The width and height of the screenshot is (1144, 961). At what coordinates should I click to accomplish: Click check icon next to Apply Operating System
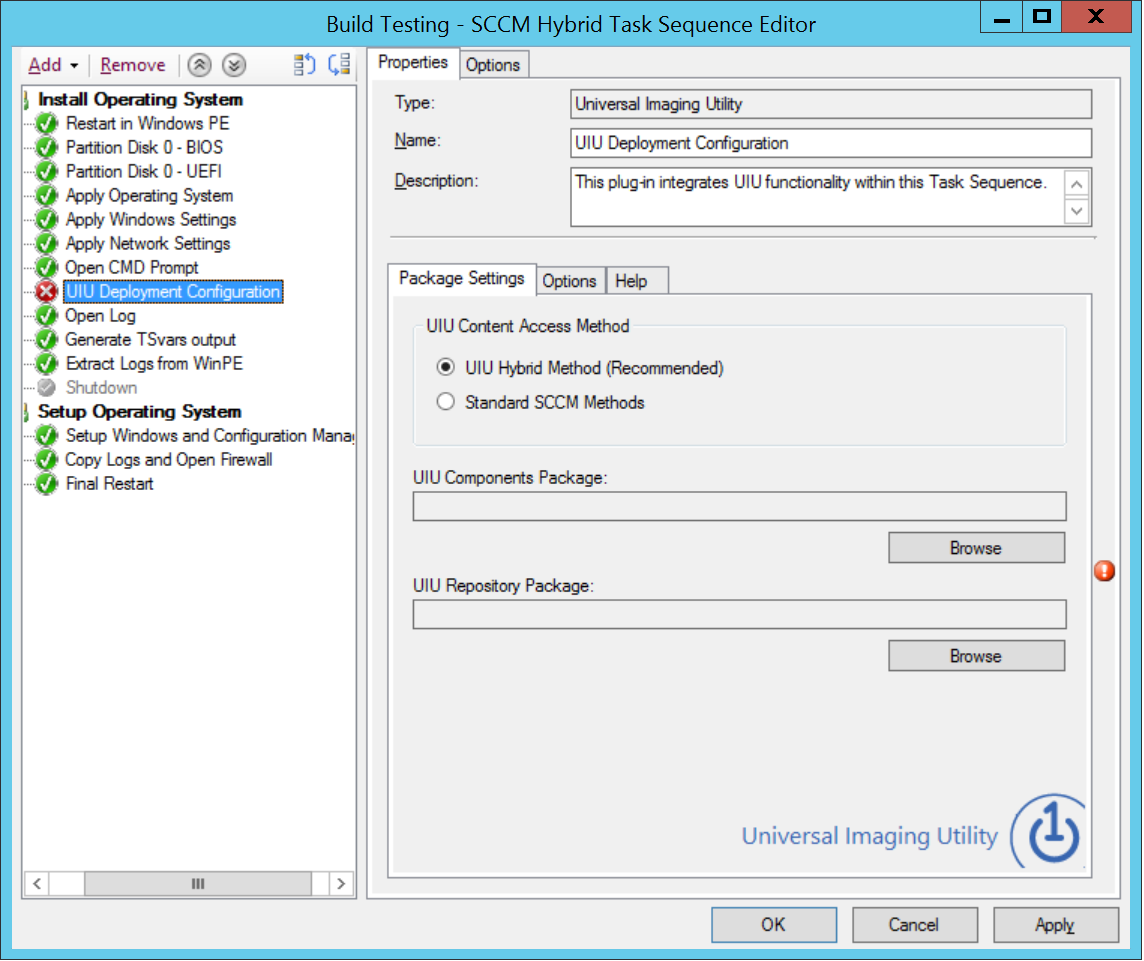point(47,196)
